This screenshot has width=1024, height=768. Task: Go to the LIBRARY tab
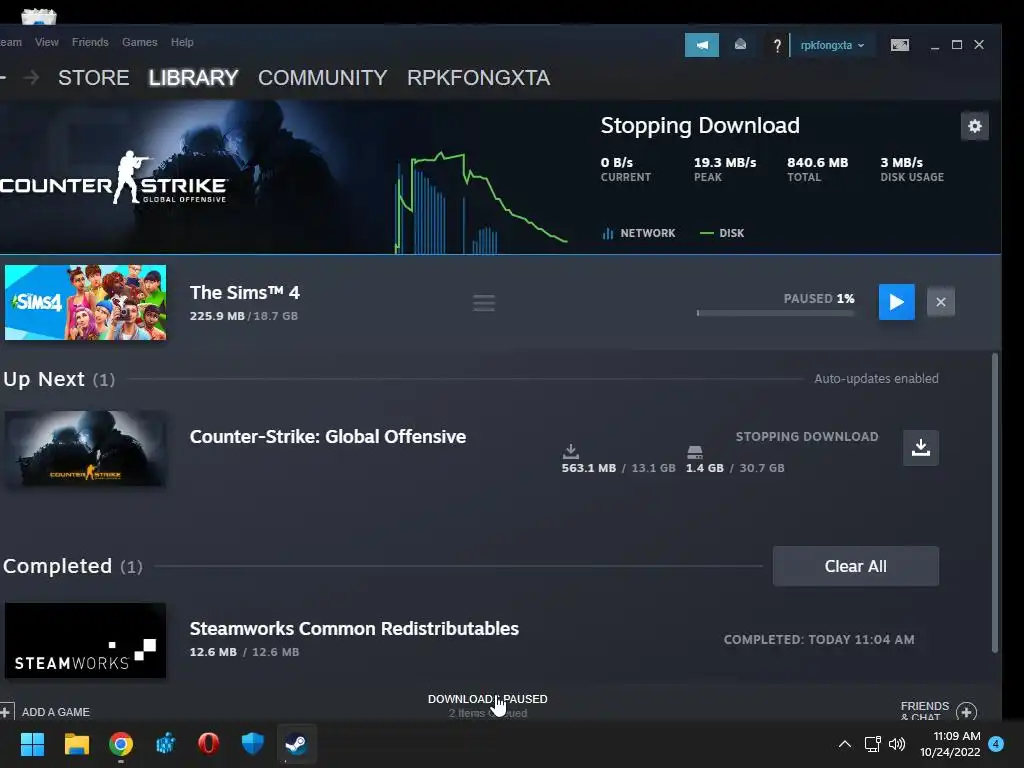[193, 78]
